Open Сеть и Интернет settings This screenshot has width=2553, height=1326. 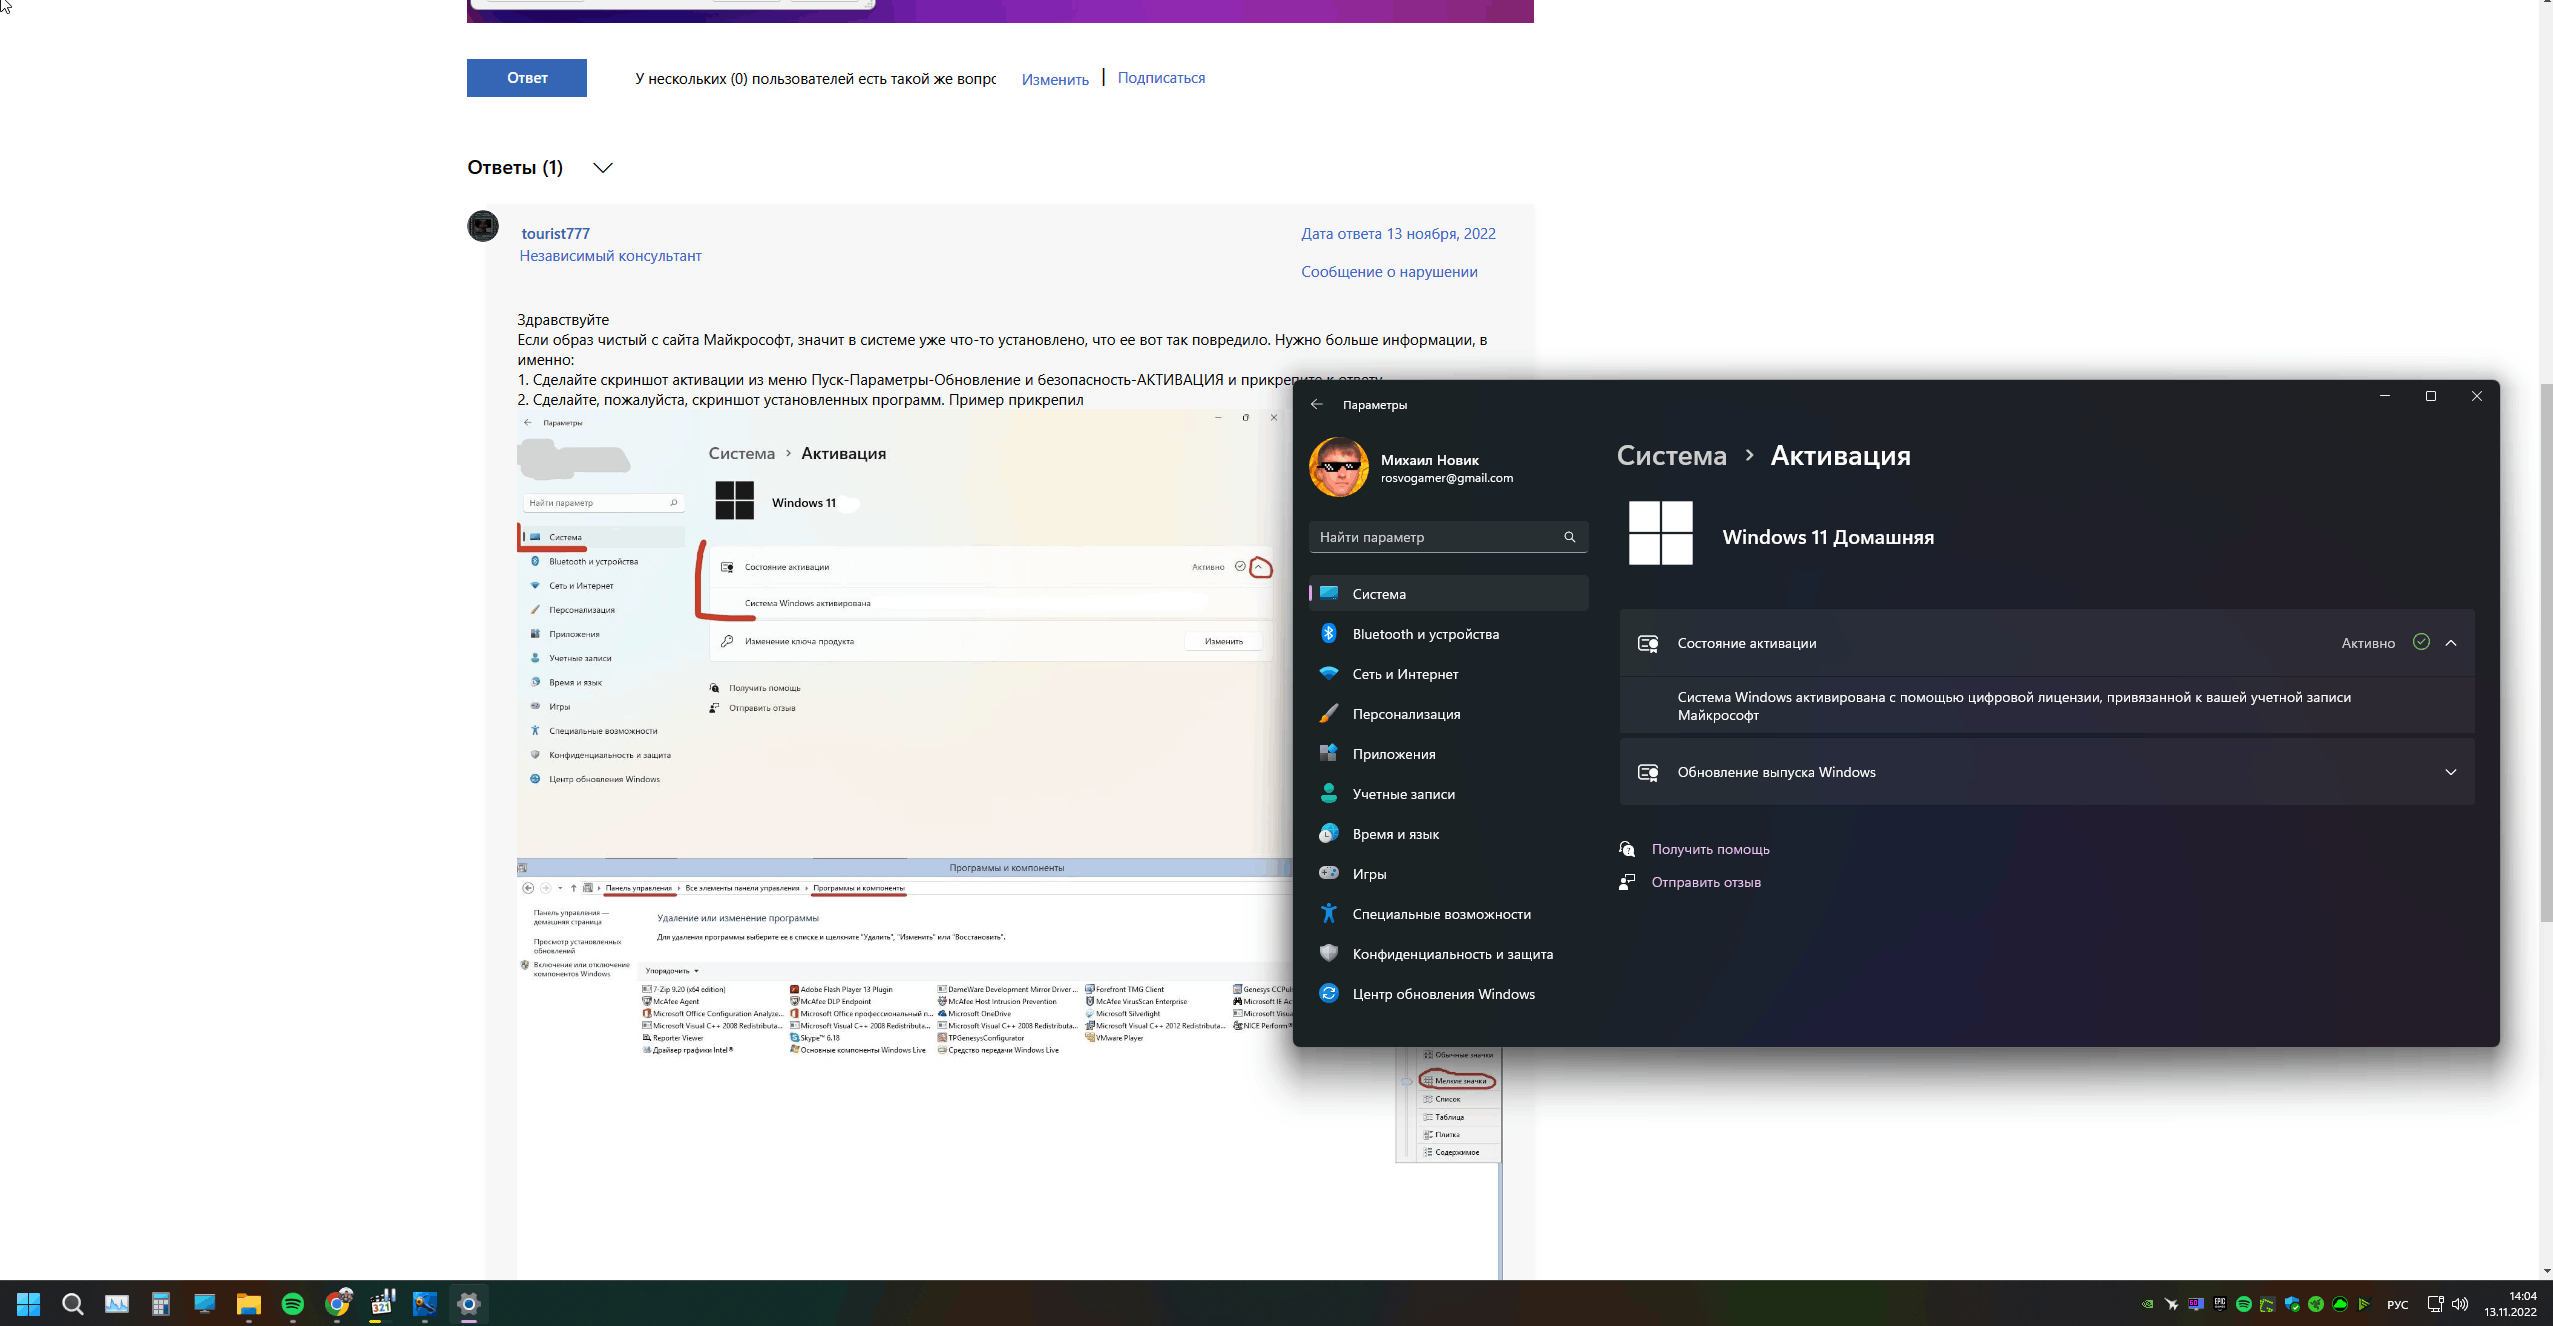[x=1404, y=674]
